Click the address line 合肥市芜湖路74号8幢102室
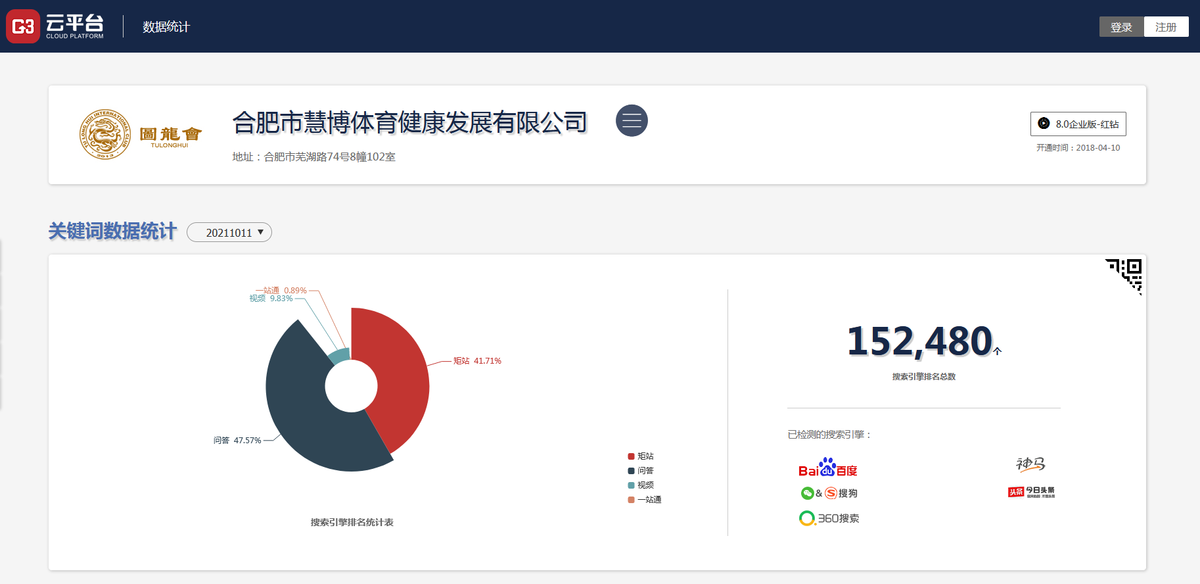This screenshot has height=584, width=1200. (x=314, y=157)
